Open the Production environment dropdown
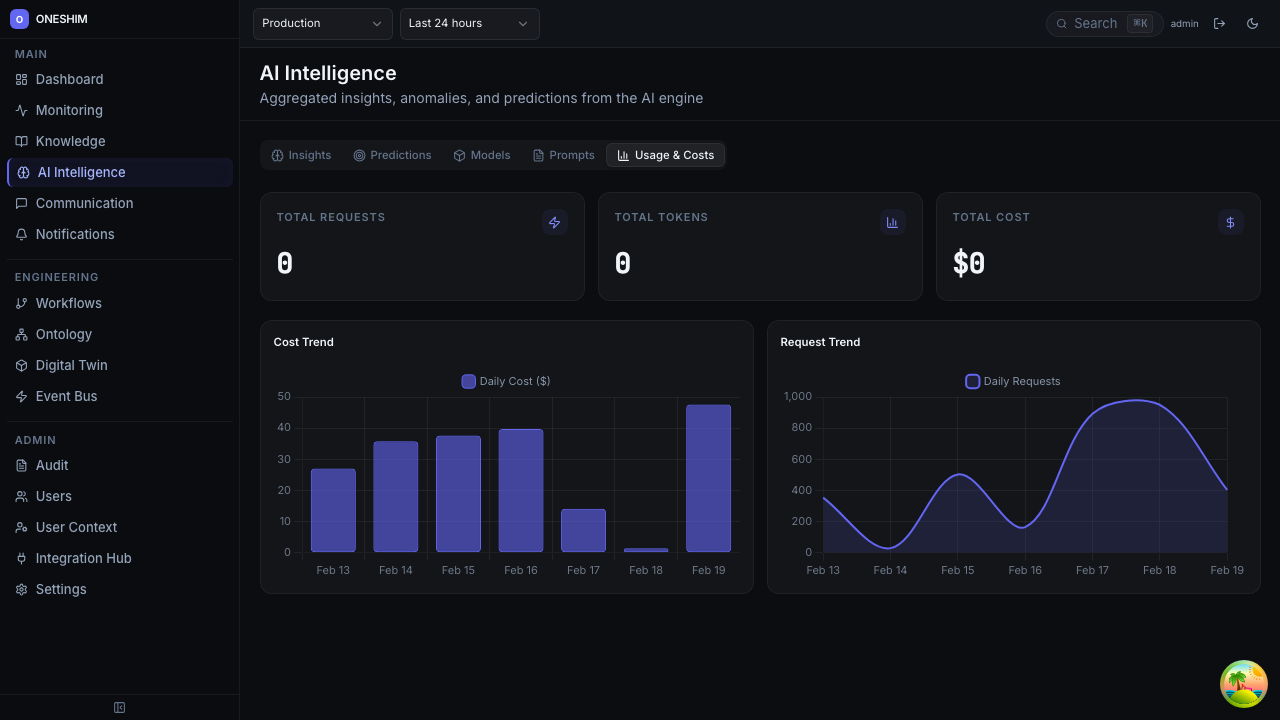 point(322,24)
